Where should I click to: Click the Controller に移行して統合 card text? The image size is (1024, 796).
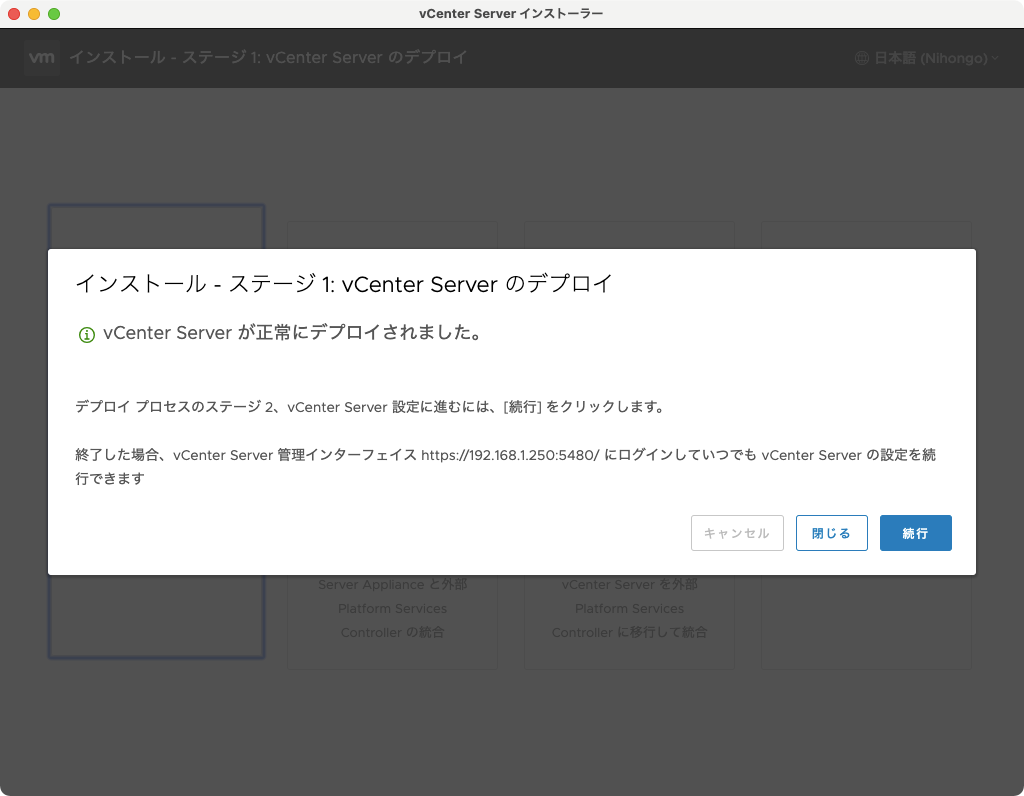click(x=629, y=632)
